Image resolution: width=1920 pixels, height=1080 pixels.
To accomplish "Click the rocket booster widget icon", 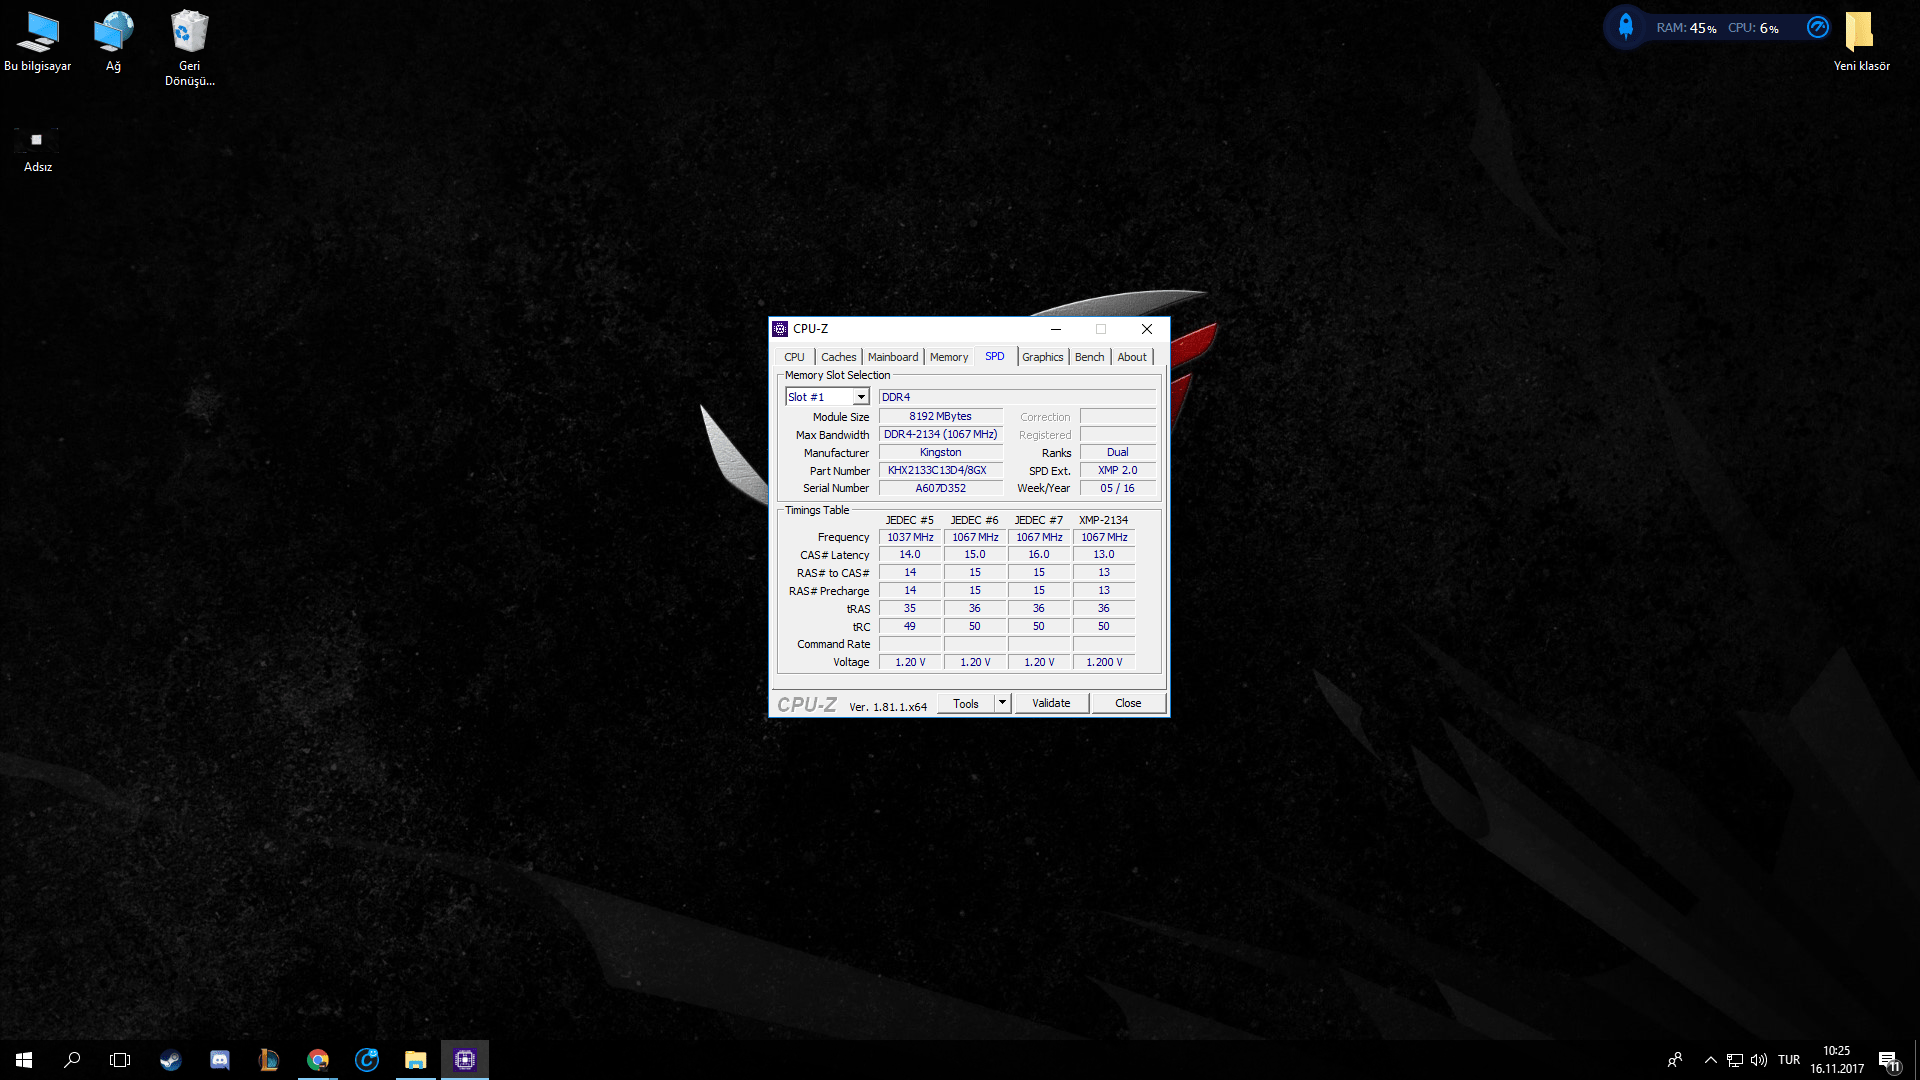I will point(1626,27).
